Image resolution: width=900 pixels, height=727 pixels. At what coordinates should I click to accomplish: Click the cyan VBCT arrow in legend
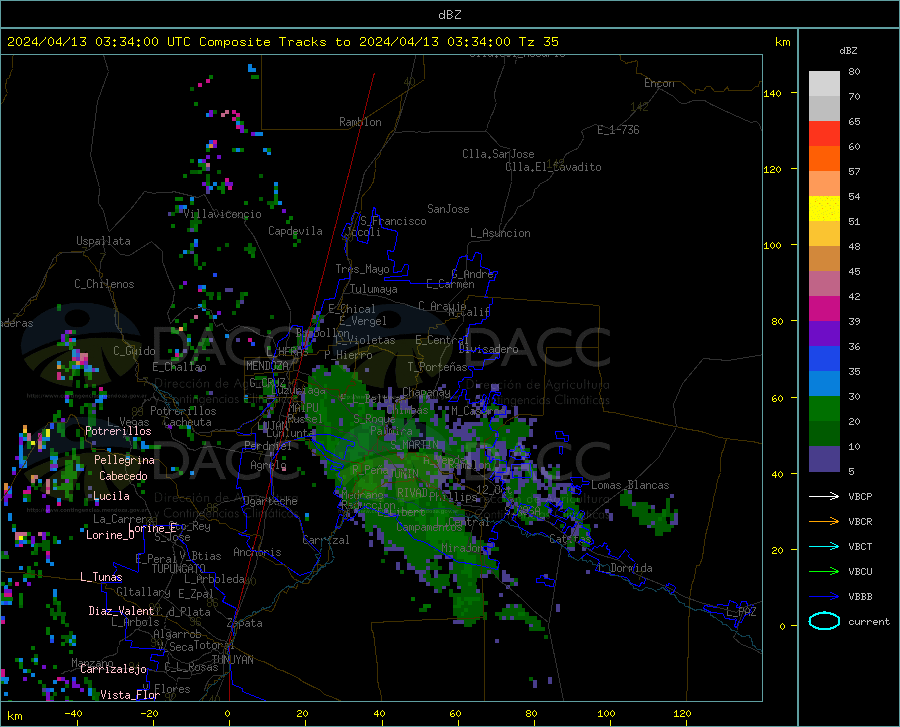click(824, 546)
